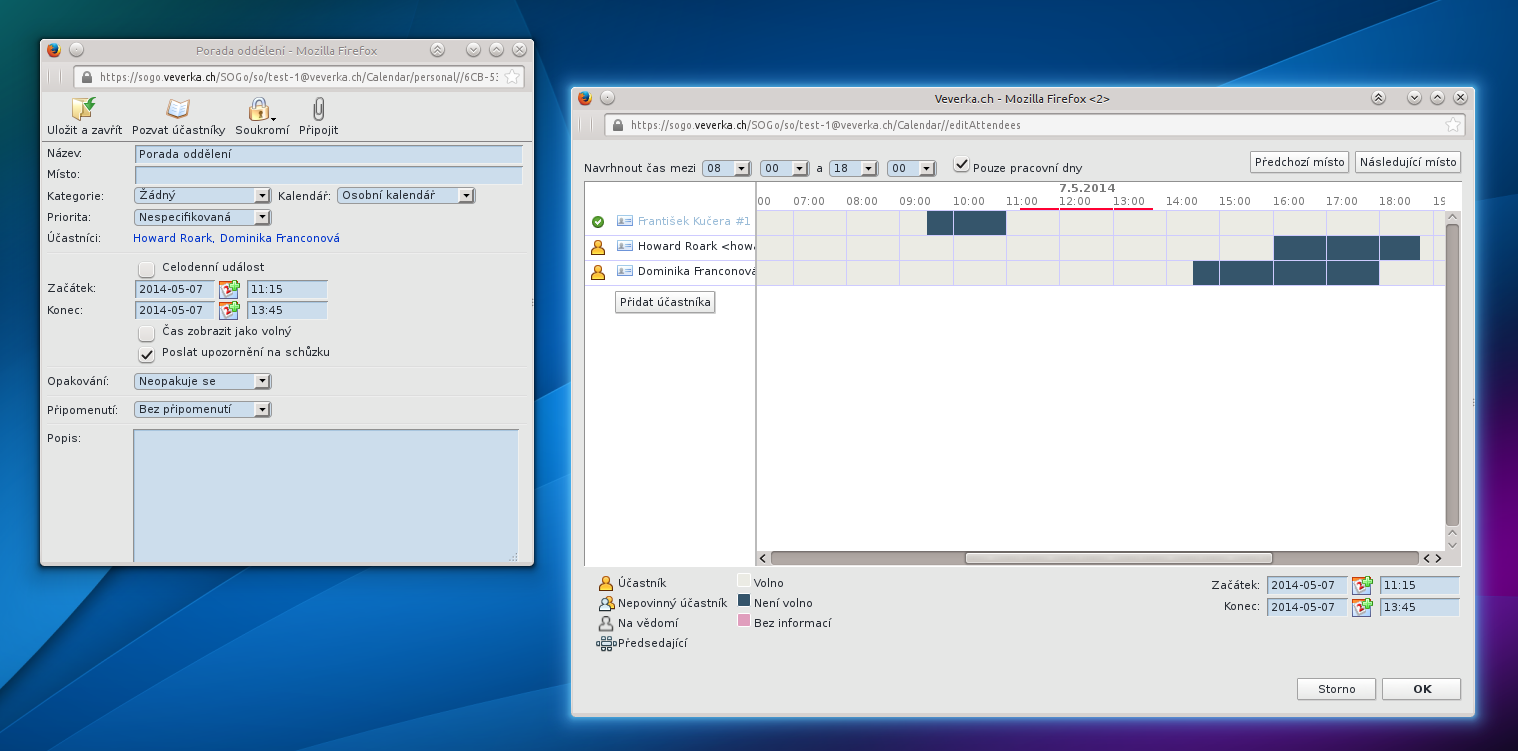Click the participant role icon for Dominika Franconová

tap(598, 272)
